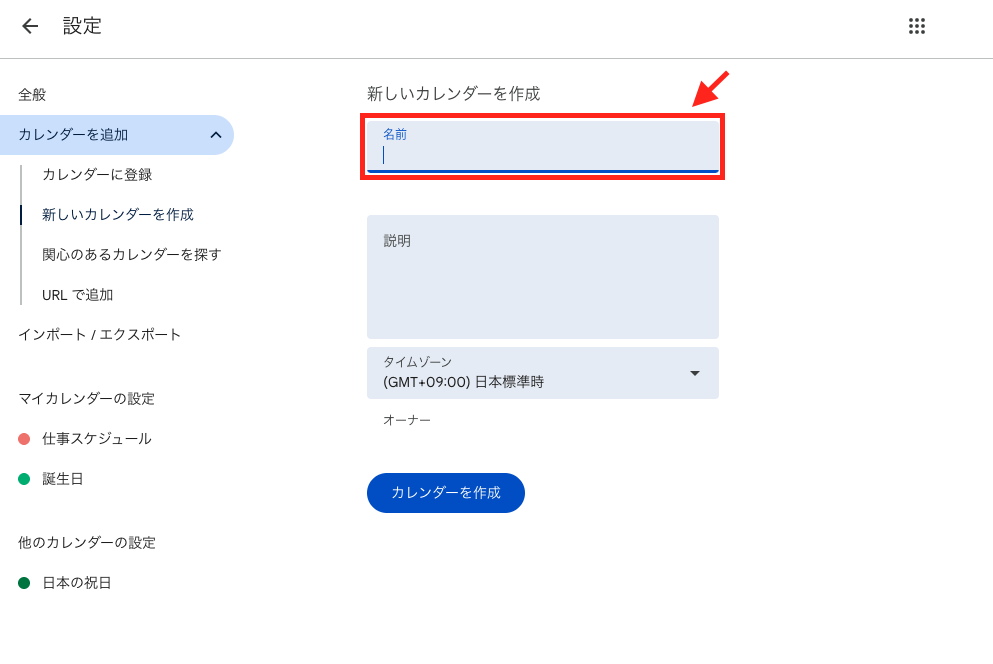Screen dimensions: 993x664
Task: Open 関心のあるカレンダーを探す item
Action: click(132, 255)
